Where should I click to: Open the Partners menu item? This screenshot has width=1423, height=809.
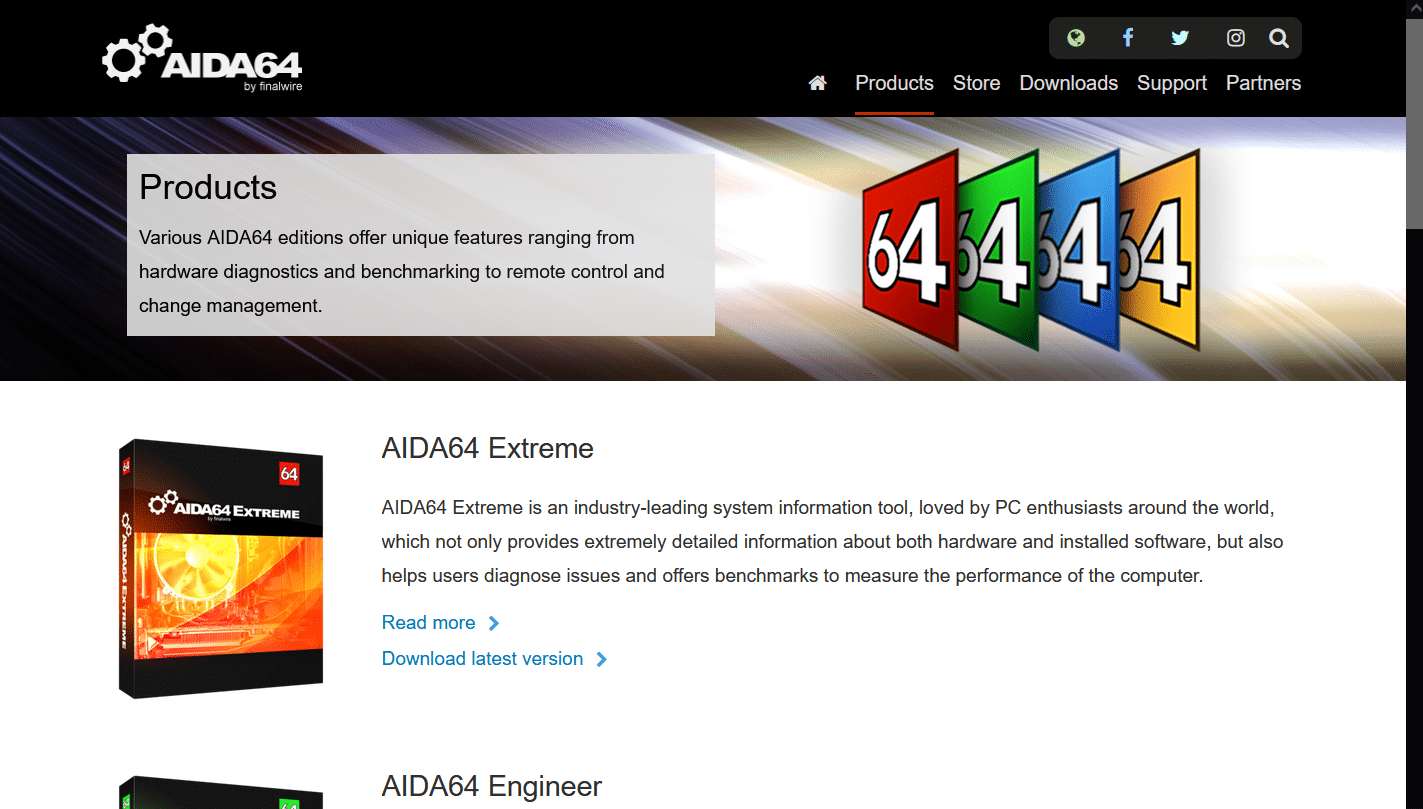tap(1264, 83)
